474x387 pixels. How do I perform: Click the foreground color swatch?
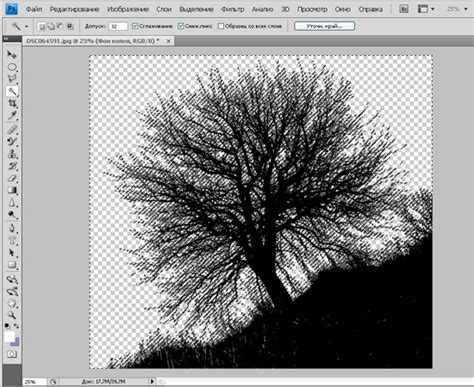coord(9,337)
